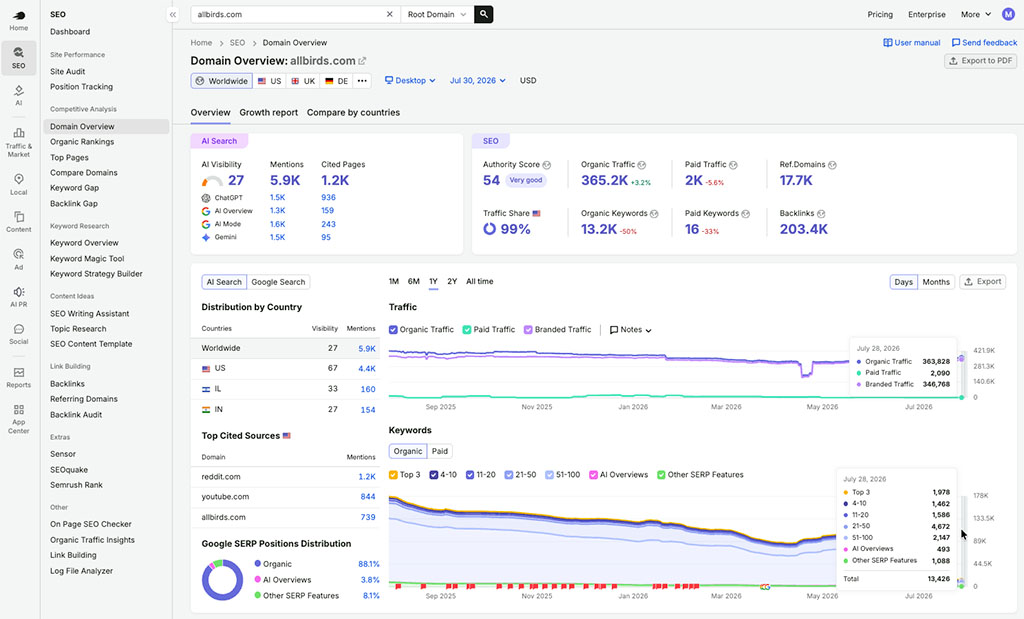The width and height of the screenshot is (1024, 619).
Task: Click the SERP positions donut chart
Action: pyautogui.click(x=222, y=580)
